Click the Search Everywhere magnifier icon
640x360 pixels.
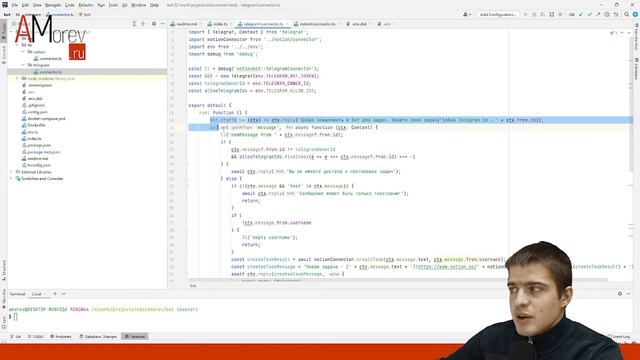626,14
